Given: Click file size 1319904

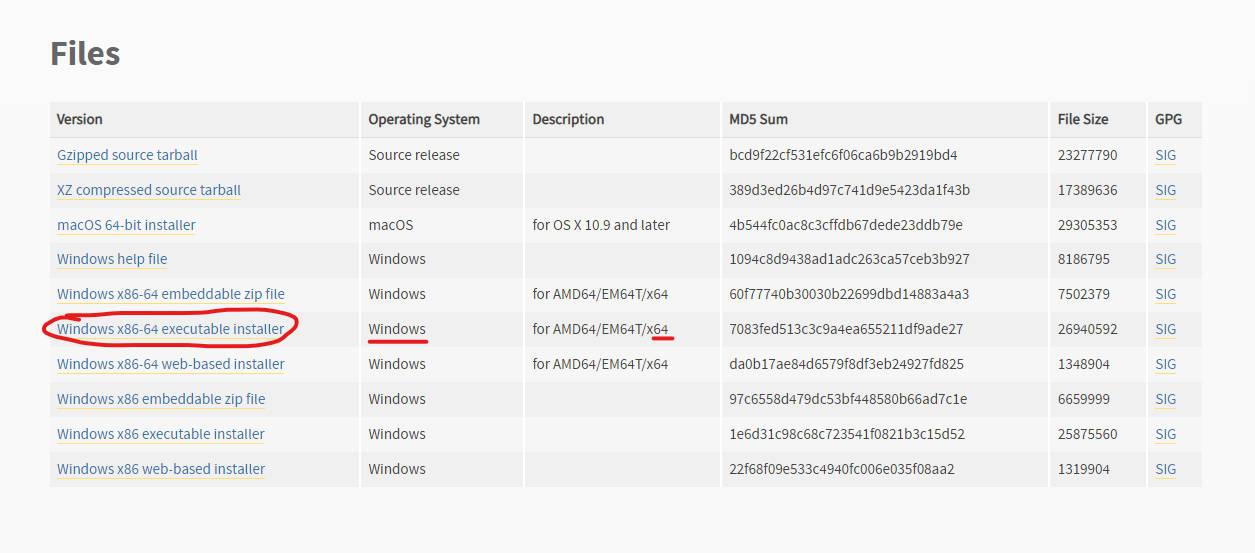Looking at the screenshot, I should click(x=1084, y=469).
